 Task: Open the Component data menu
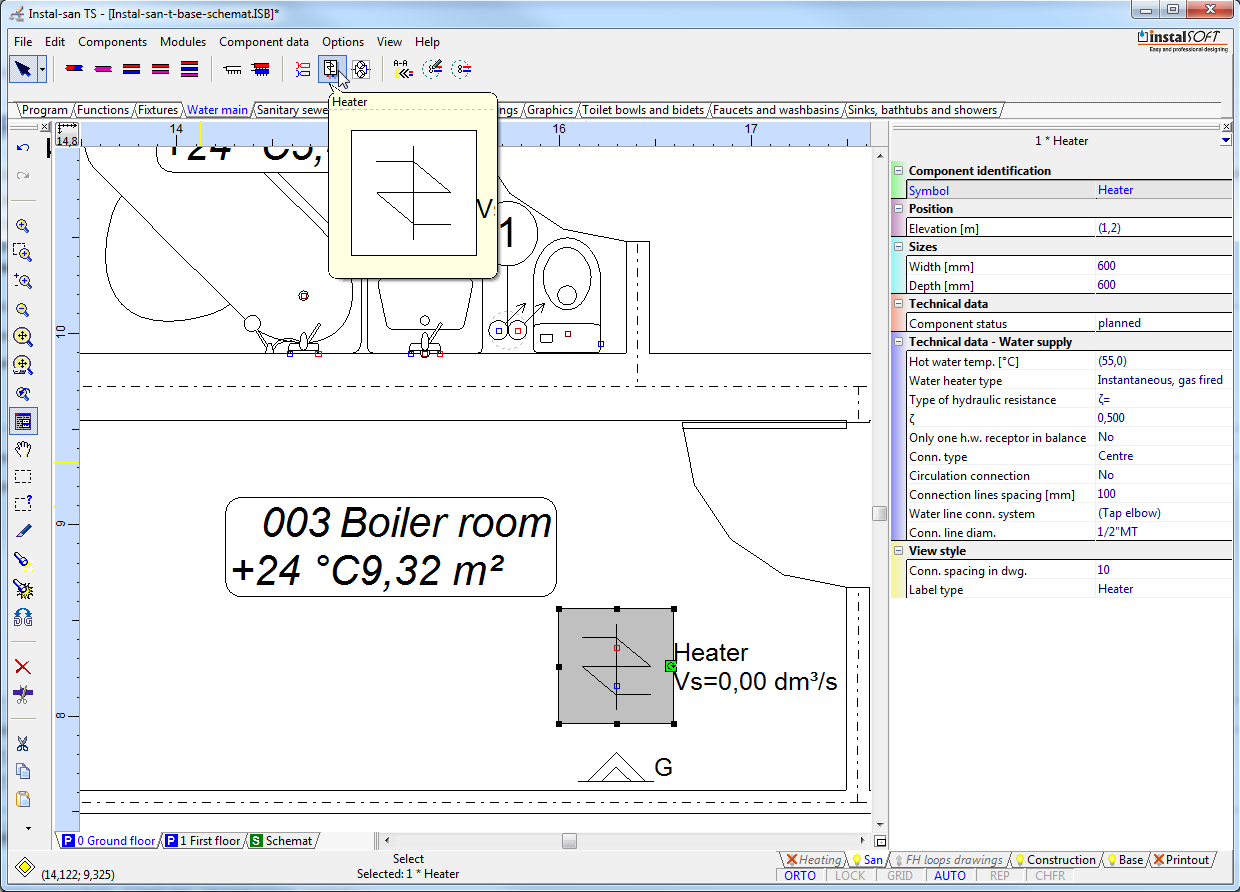pos(264,42)
